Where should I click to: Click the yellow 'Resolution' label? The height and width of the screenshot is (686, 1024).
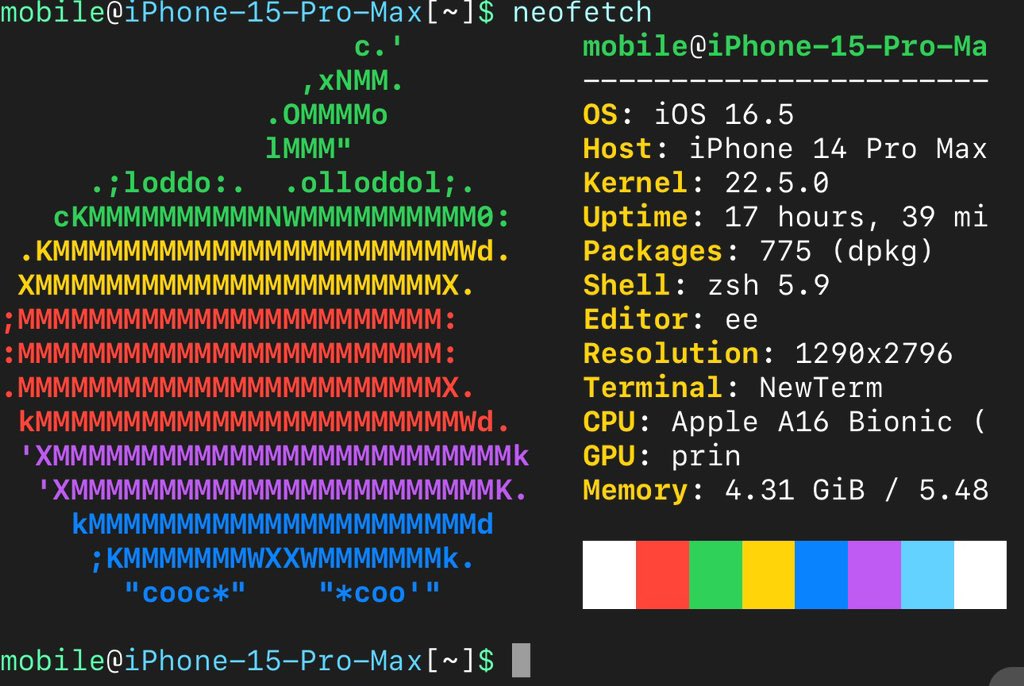(670, 353)
